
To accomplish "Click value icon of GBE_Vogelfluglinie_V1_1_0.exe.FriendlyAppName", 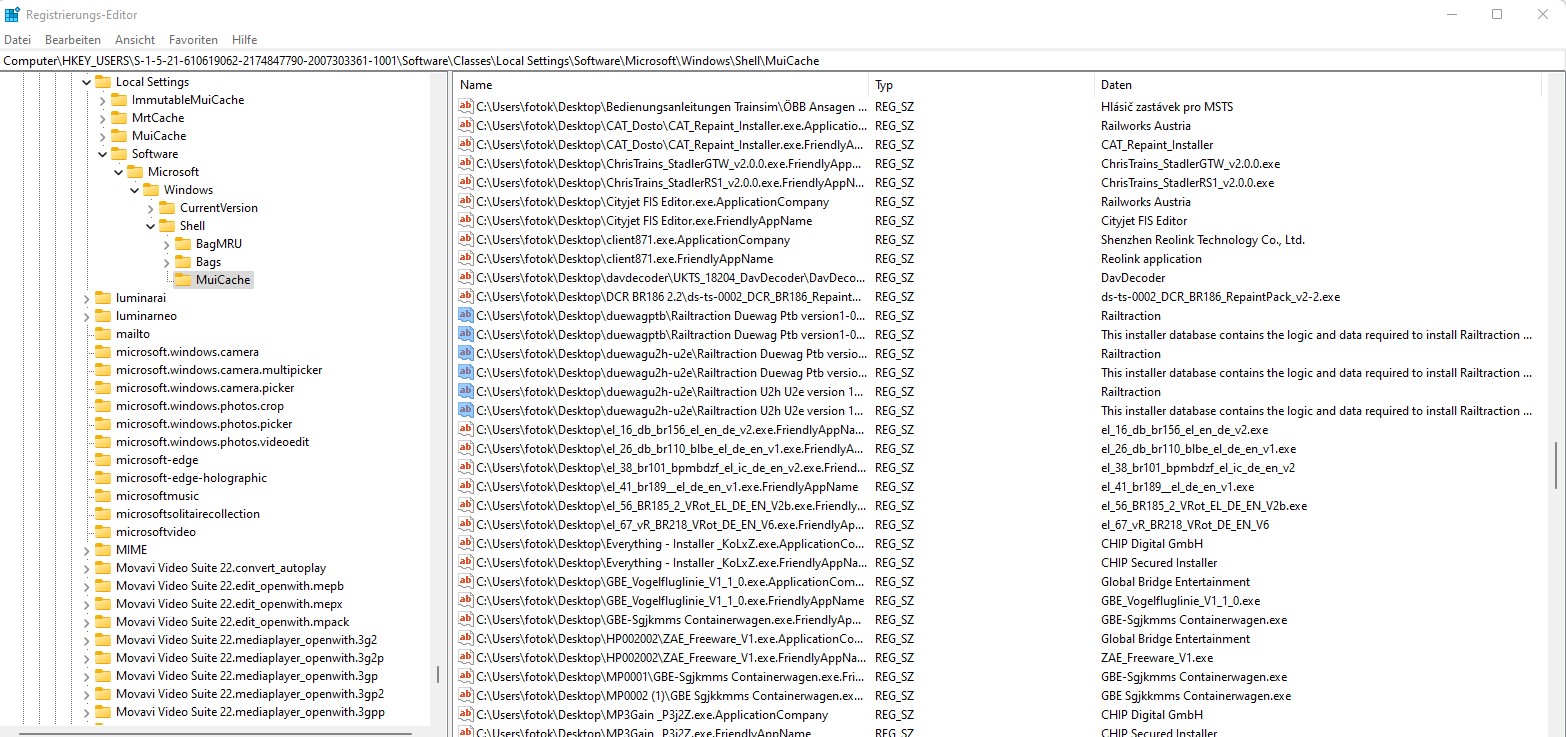I will coord(465,601).
